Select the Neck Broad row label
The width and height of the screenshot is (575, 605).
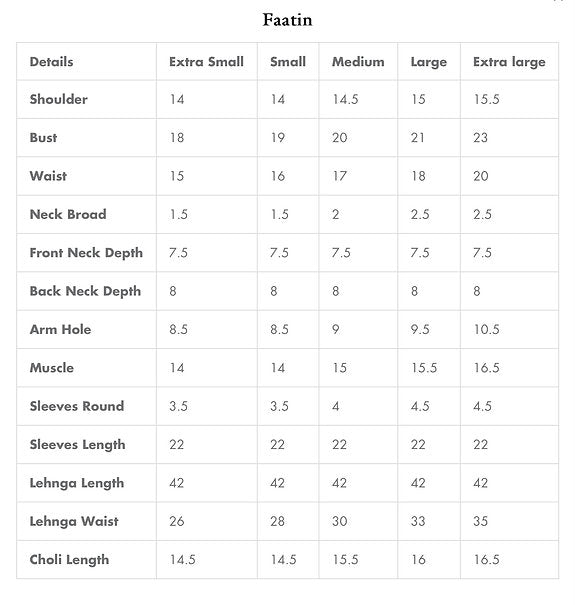click(x=68, y=214)
